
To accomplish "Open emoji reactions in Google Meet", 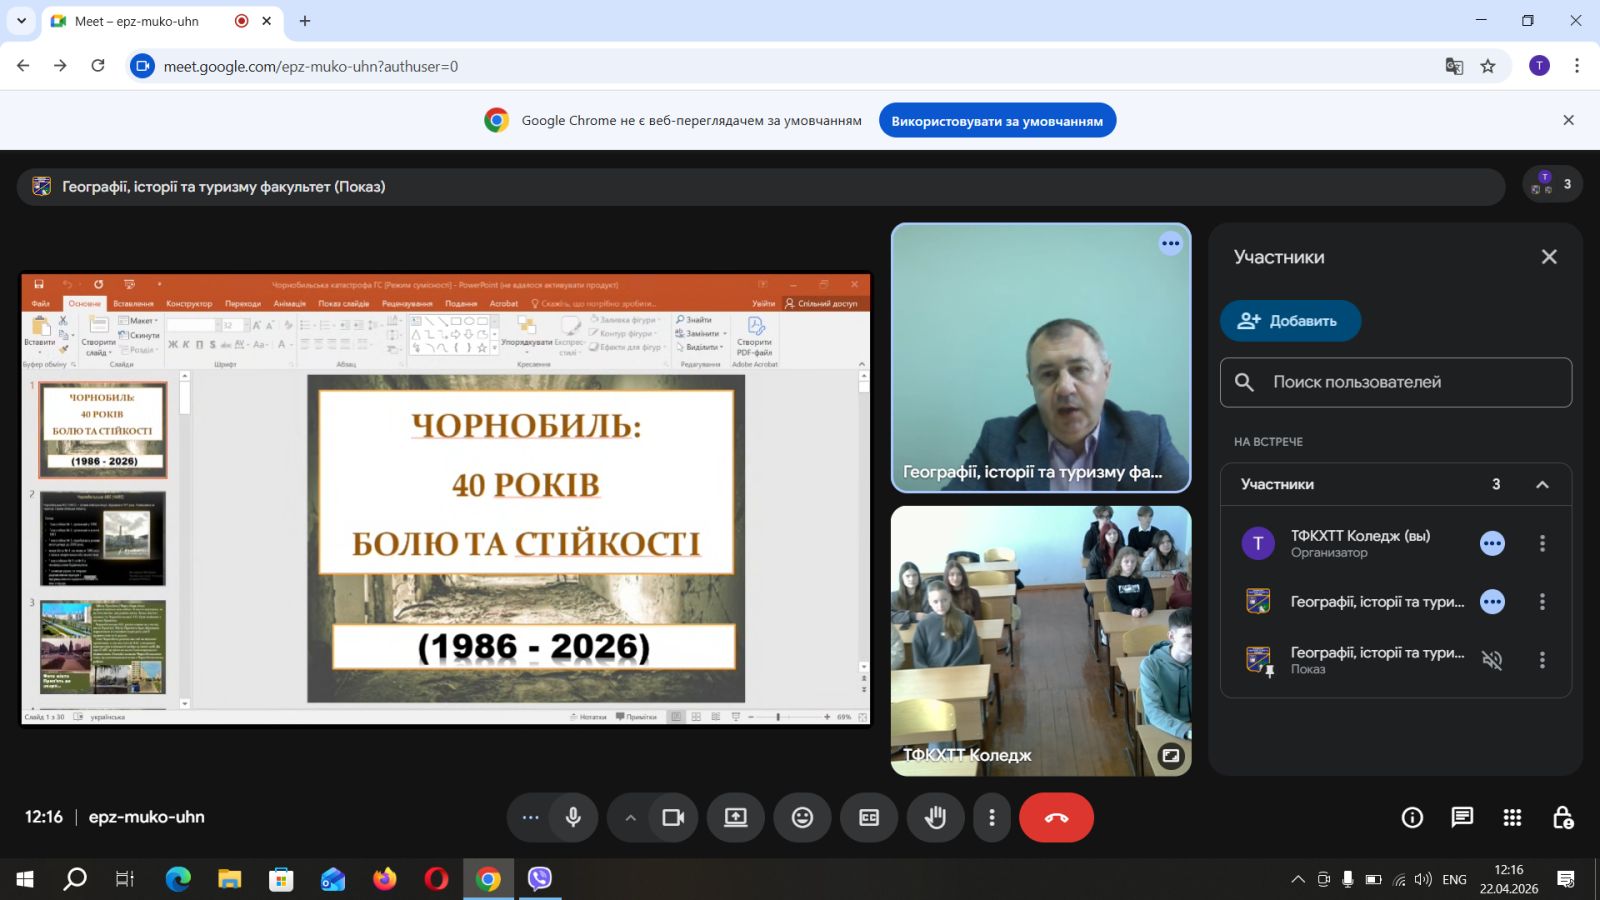I will tap(802, 817).
